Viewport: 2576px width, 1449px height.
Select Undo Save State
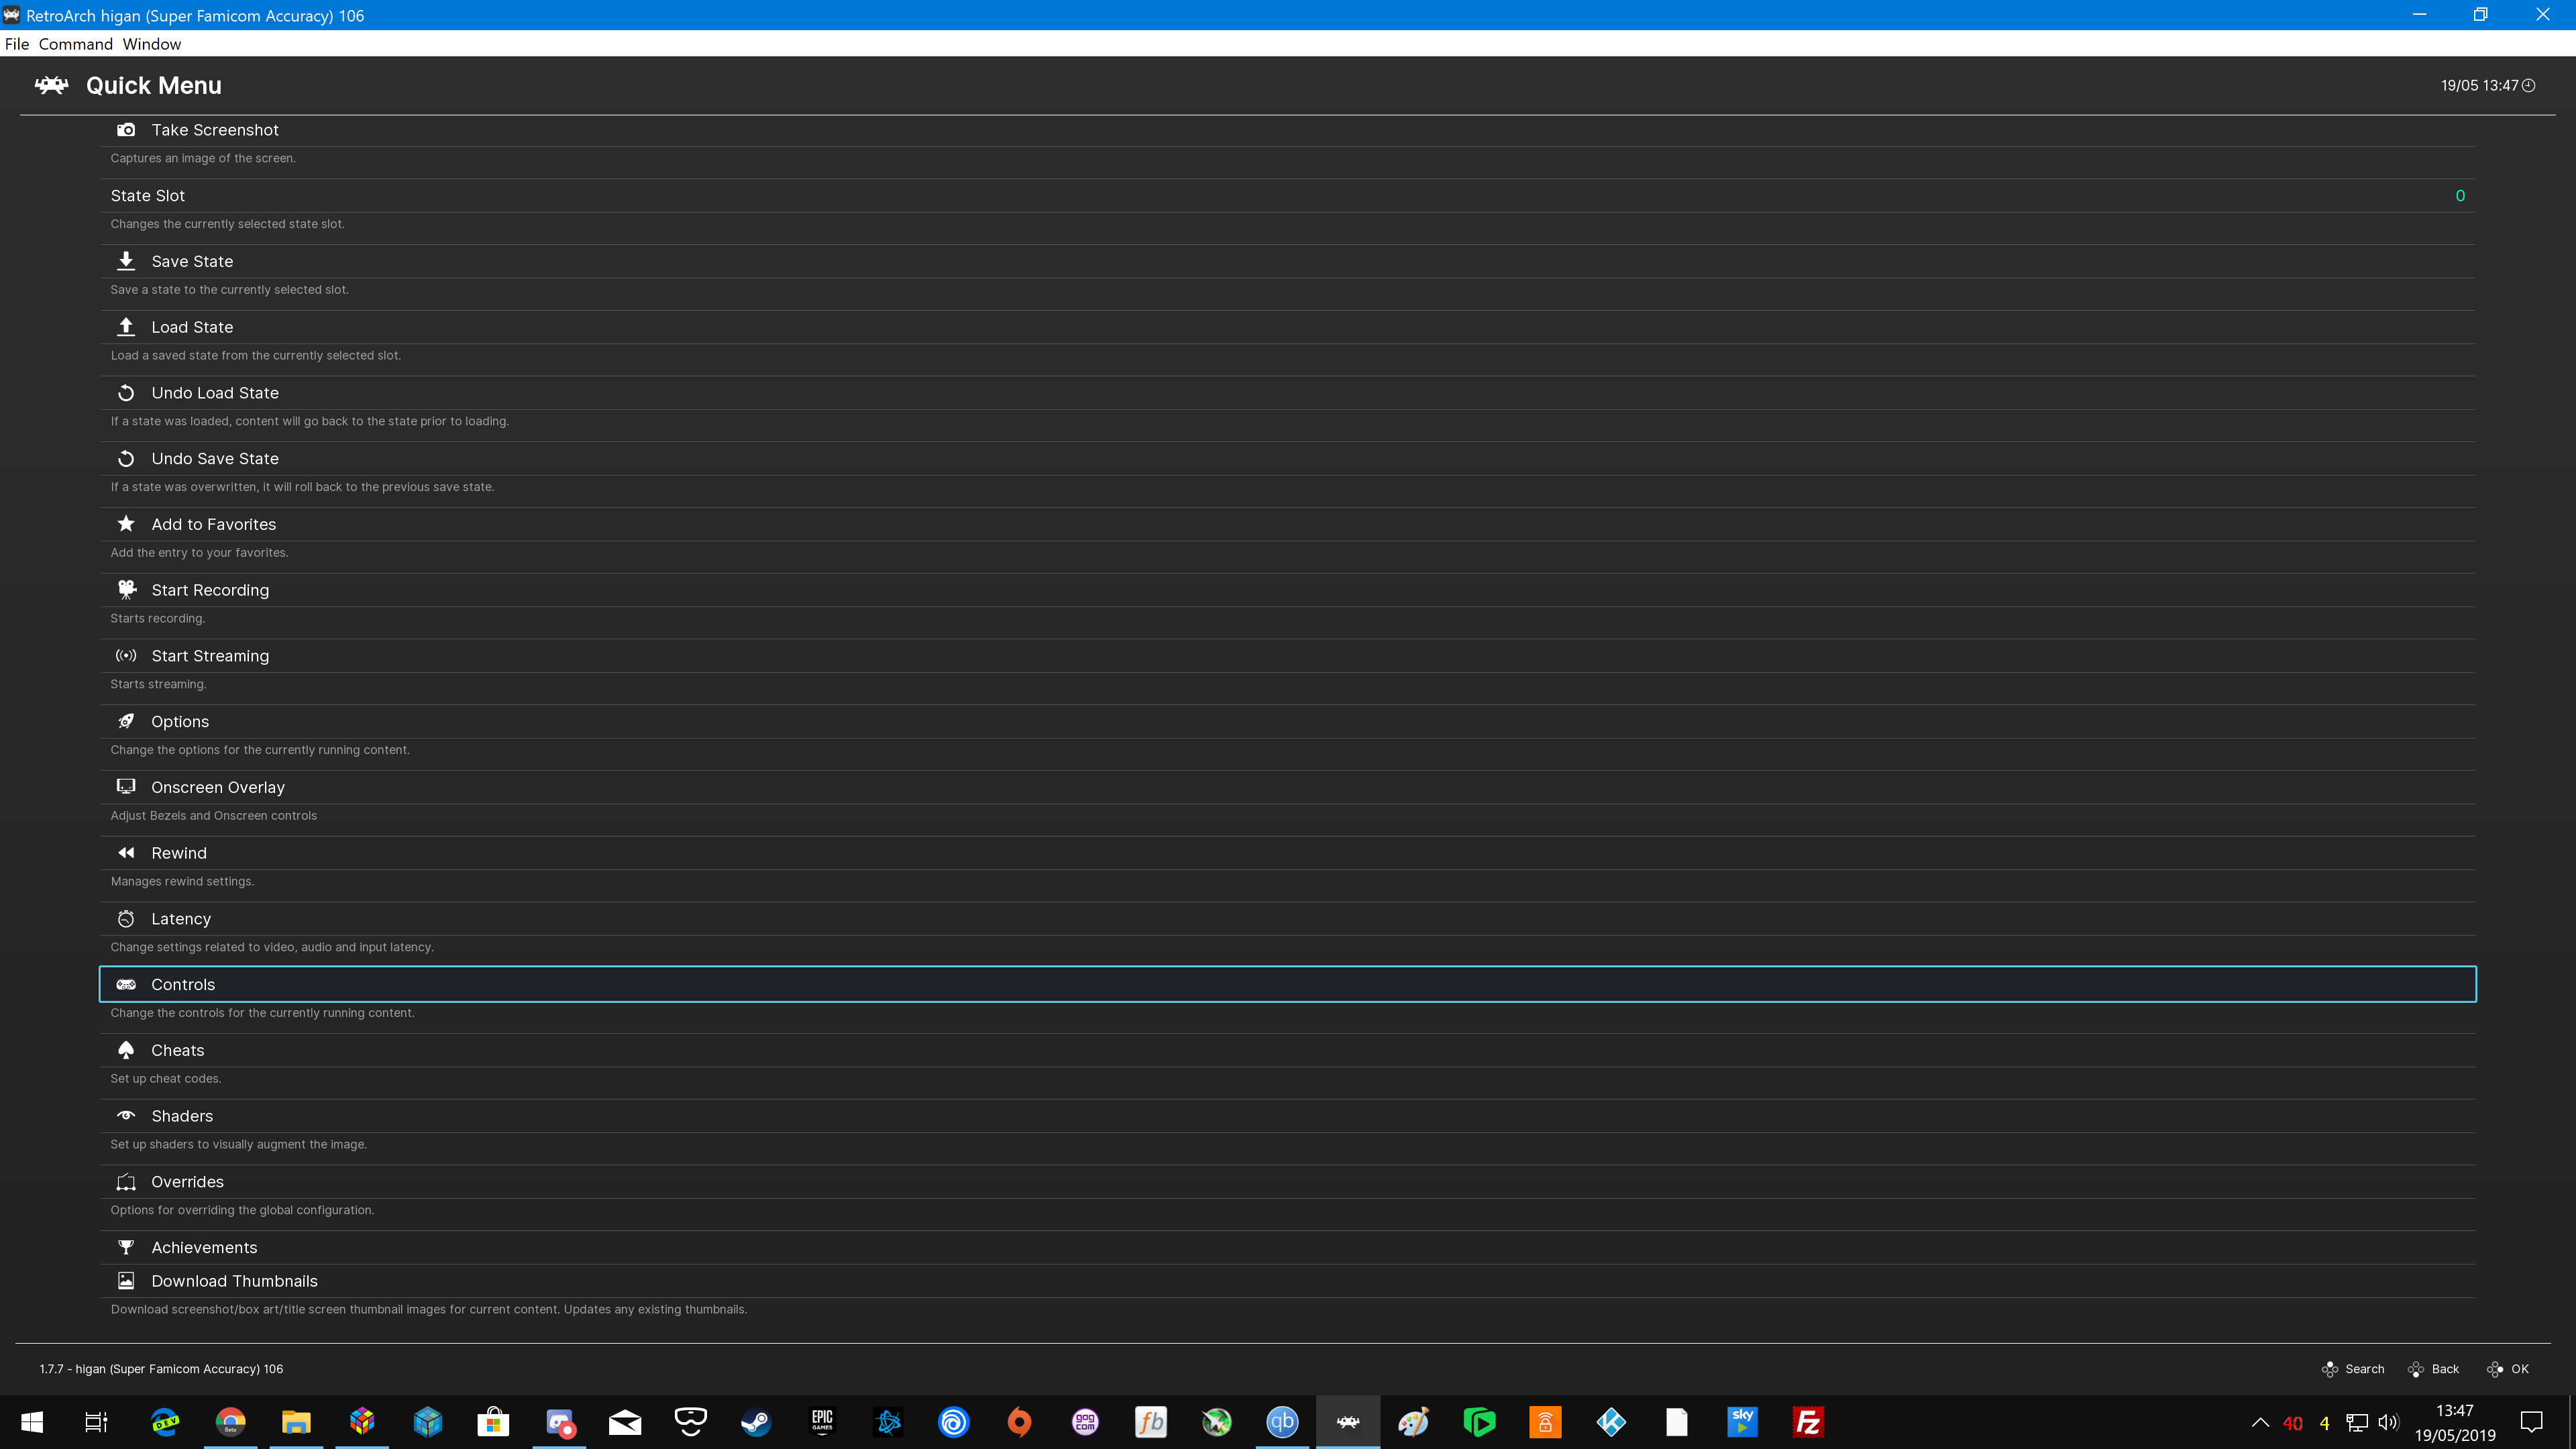point(1287,459)
